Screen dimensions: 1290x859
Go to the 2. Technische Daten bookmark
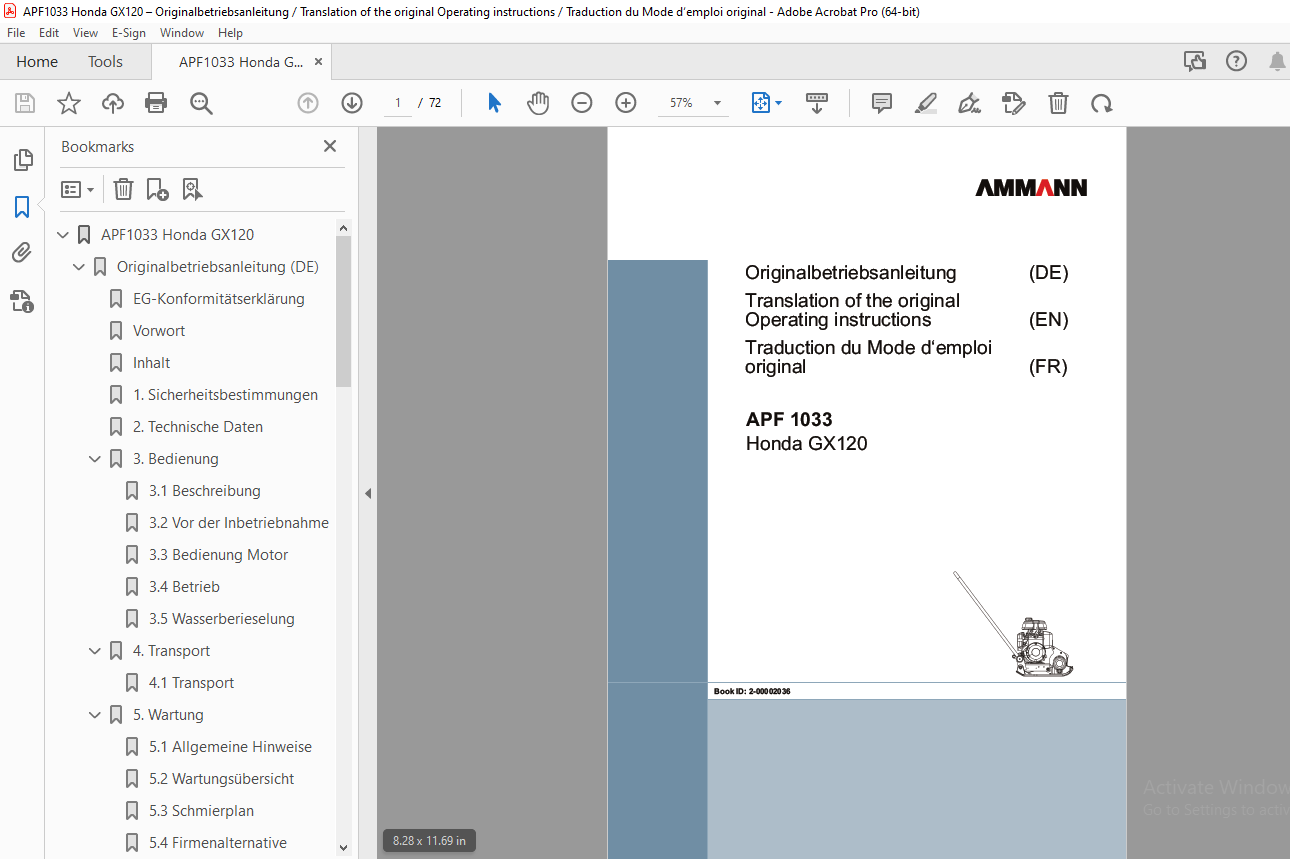tap(198, 427)
